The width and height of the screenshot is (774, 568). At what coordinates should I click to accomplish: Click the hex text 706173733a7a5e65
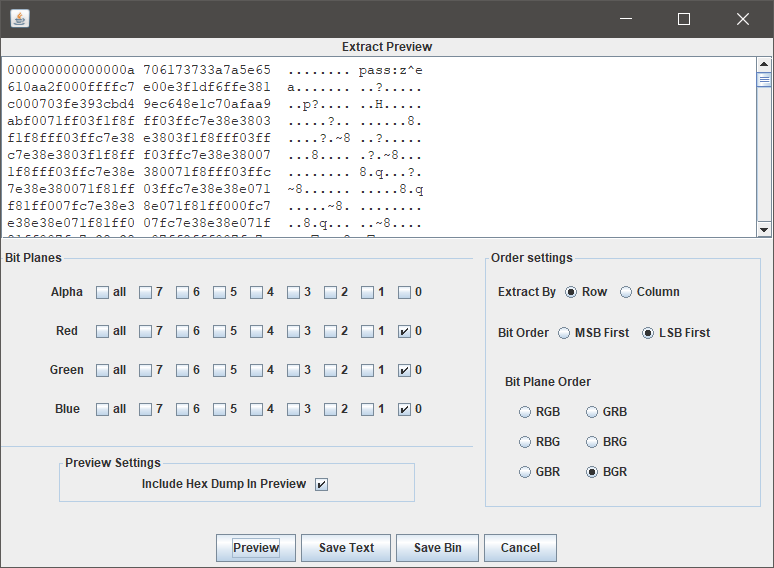[207, 70]
